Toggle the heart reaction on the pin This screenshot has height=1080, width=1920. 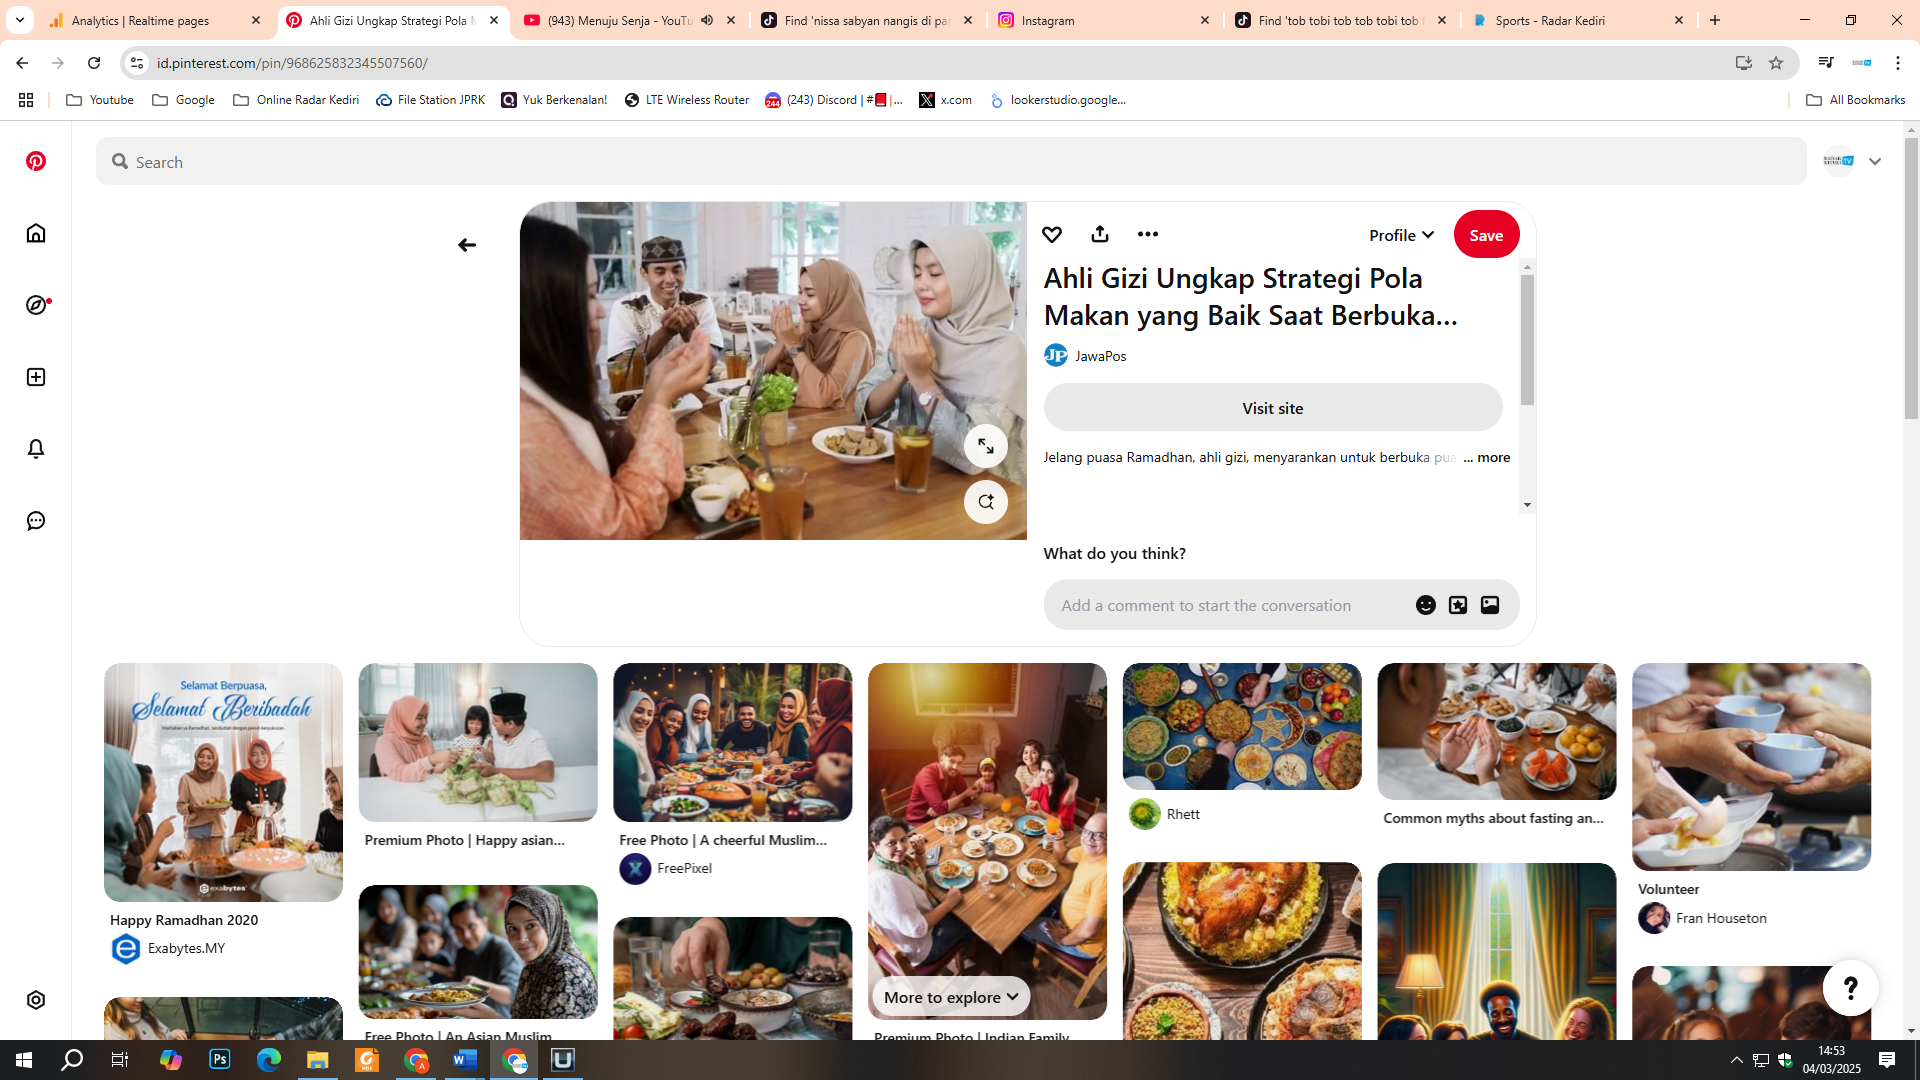1052,234
